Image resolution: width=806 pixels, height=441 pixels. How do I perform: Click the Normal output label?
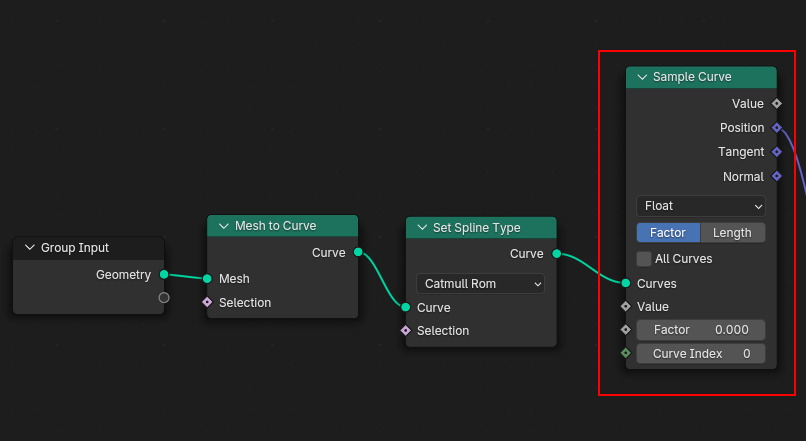coord(743,177)
